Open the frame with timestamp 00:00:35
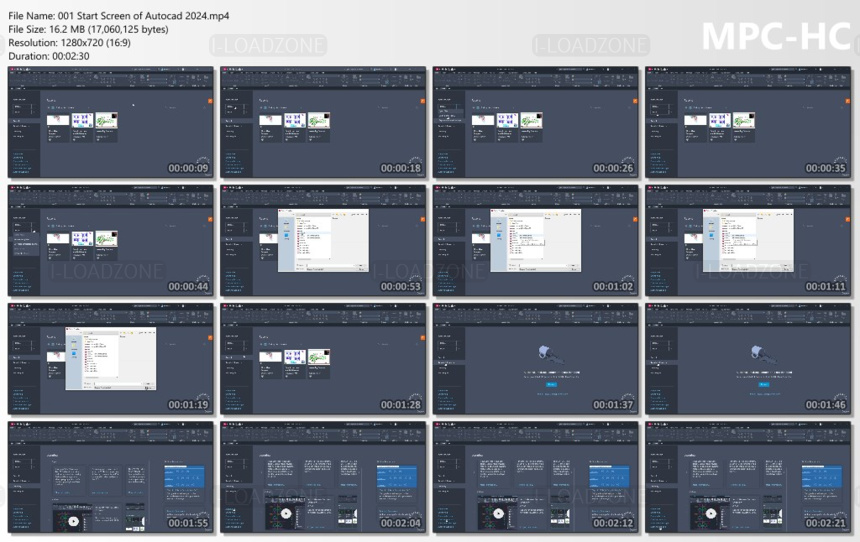The image size is (860, 542). click(749, 122)
